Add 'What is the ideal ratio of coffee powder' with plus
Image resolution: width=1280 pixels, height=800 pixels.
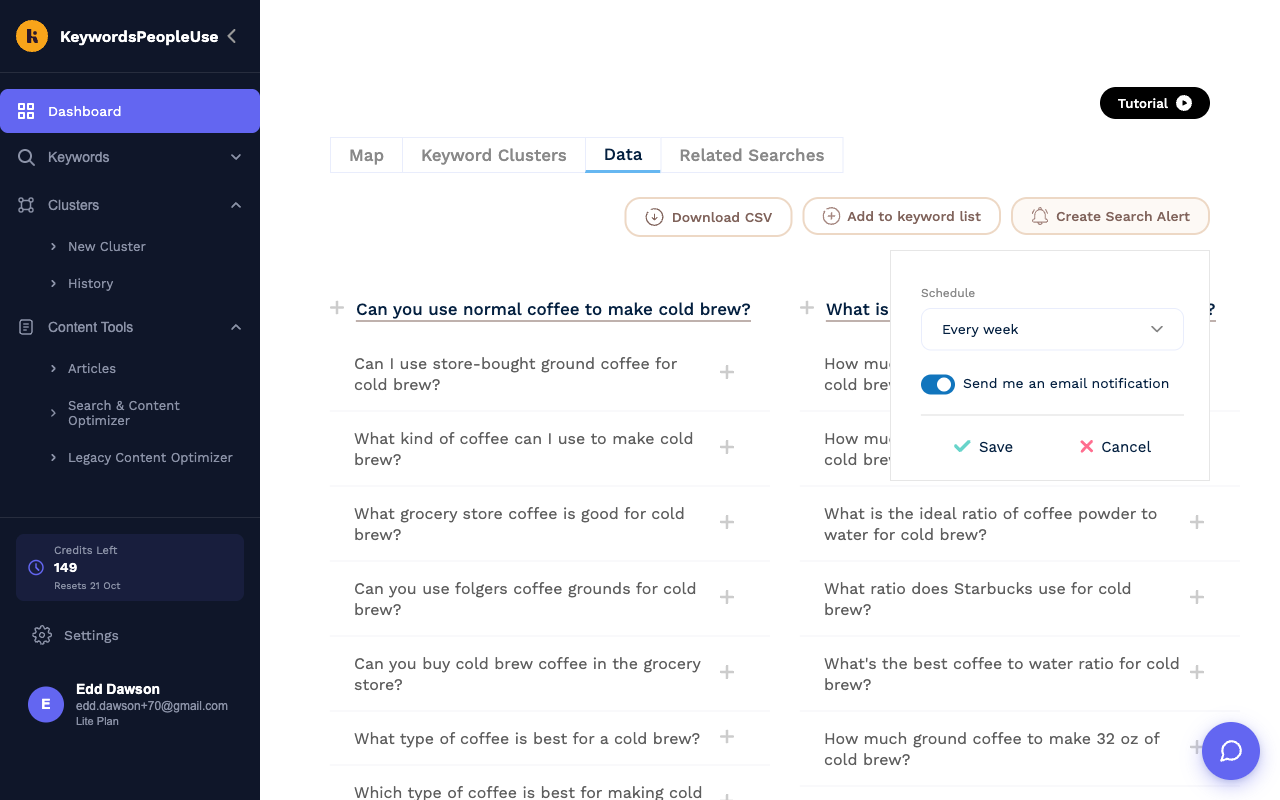[x=1197, y=522]
